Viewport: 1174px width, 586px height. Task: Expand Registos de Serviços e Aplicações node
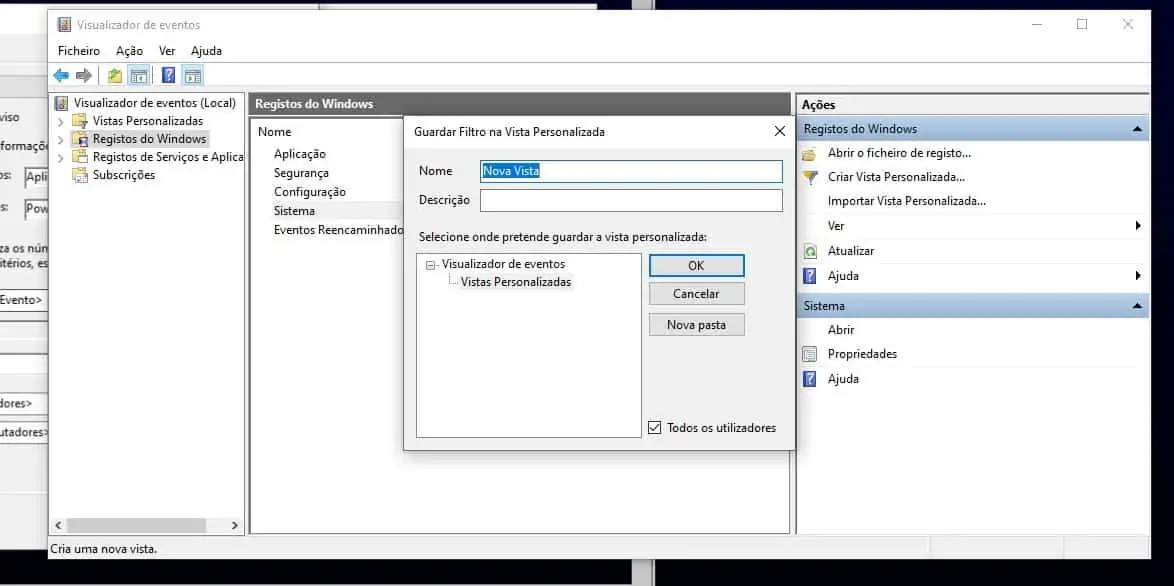[61, 157]
